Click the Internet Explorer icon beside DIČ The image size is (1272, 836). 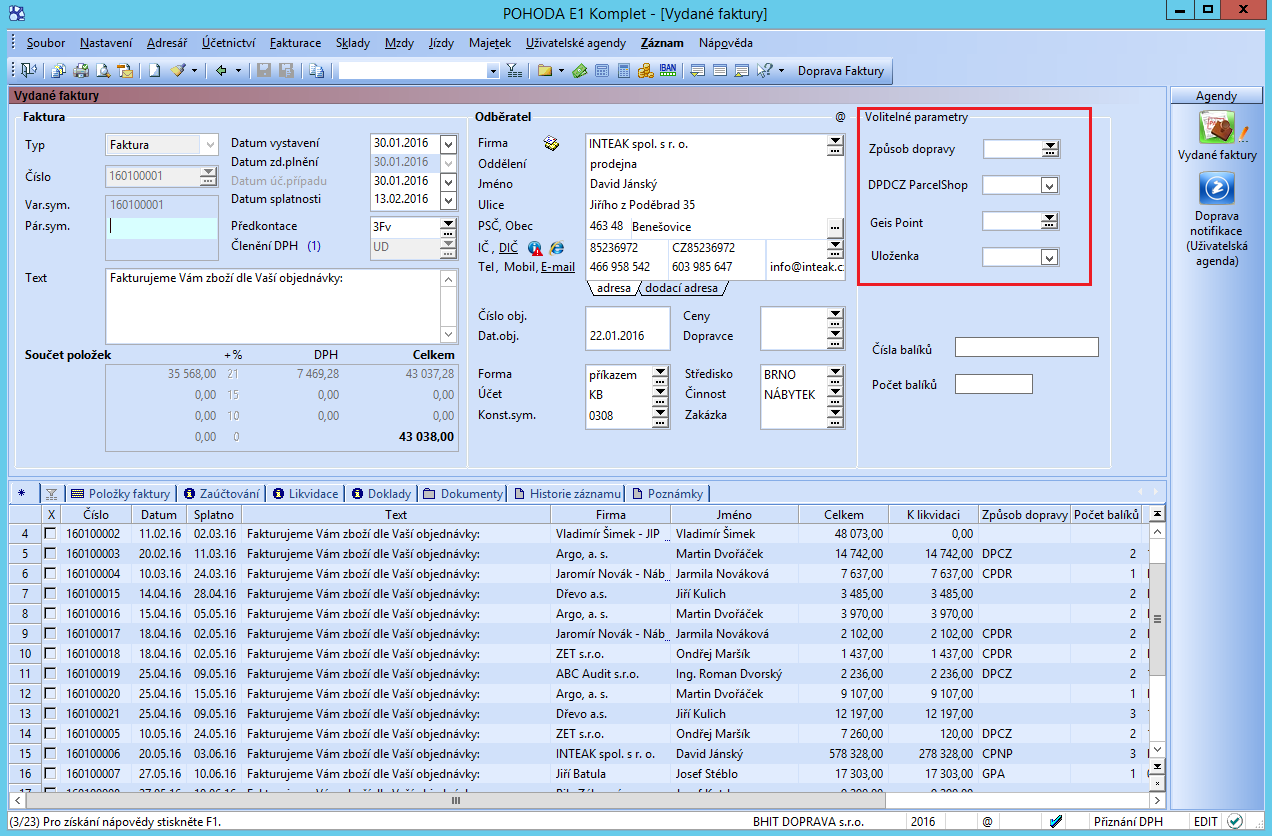tap(557, 247)
